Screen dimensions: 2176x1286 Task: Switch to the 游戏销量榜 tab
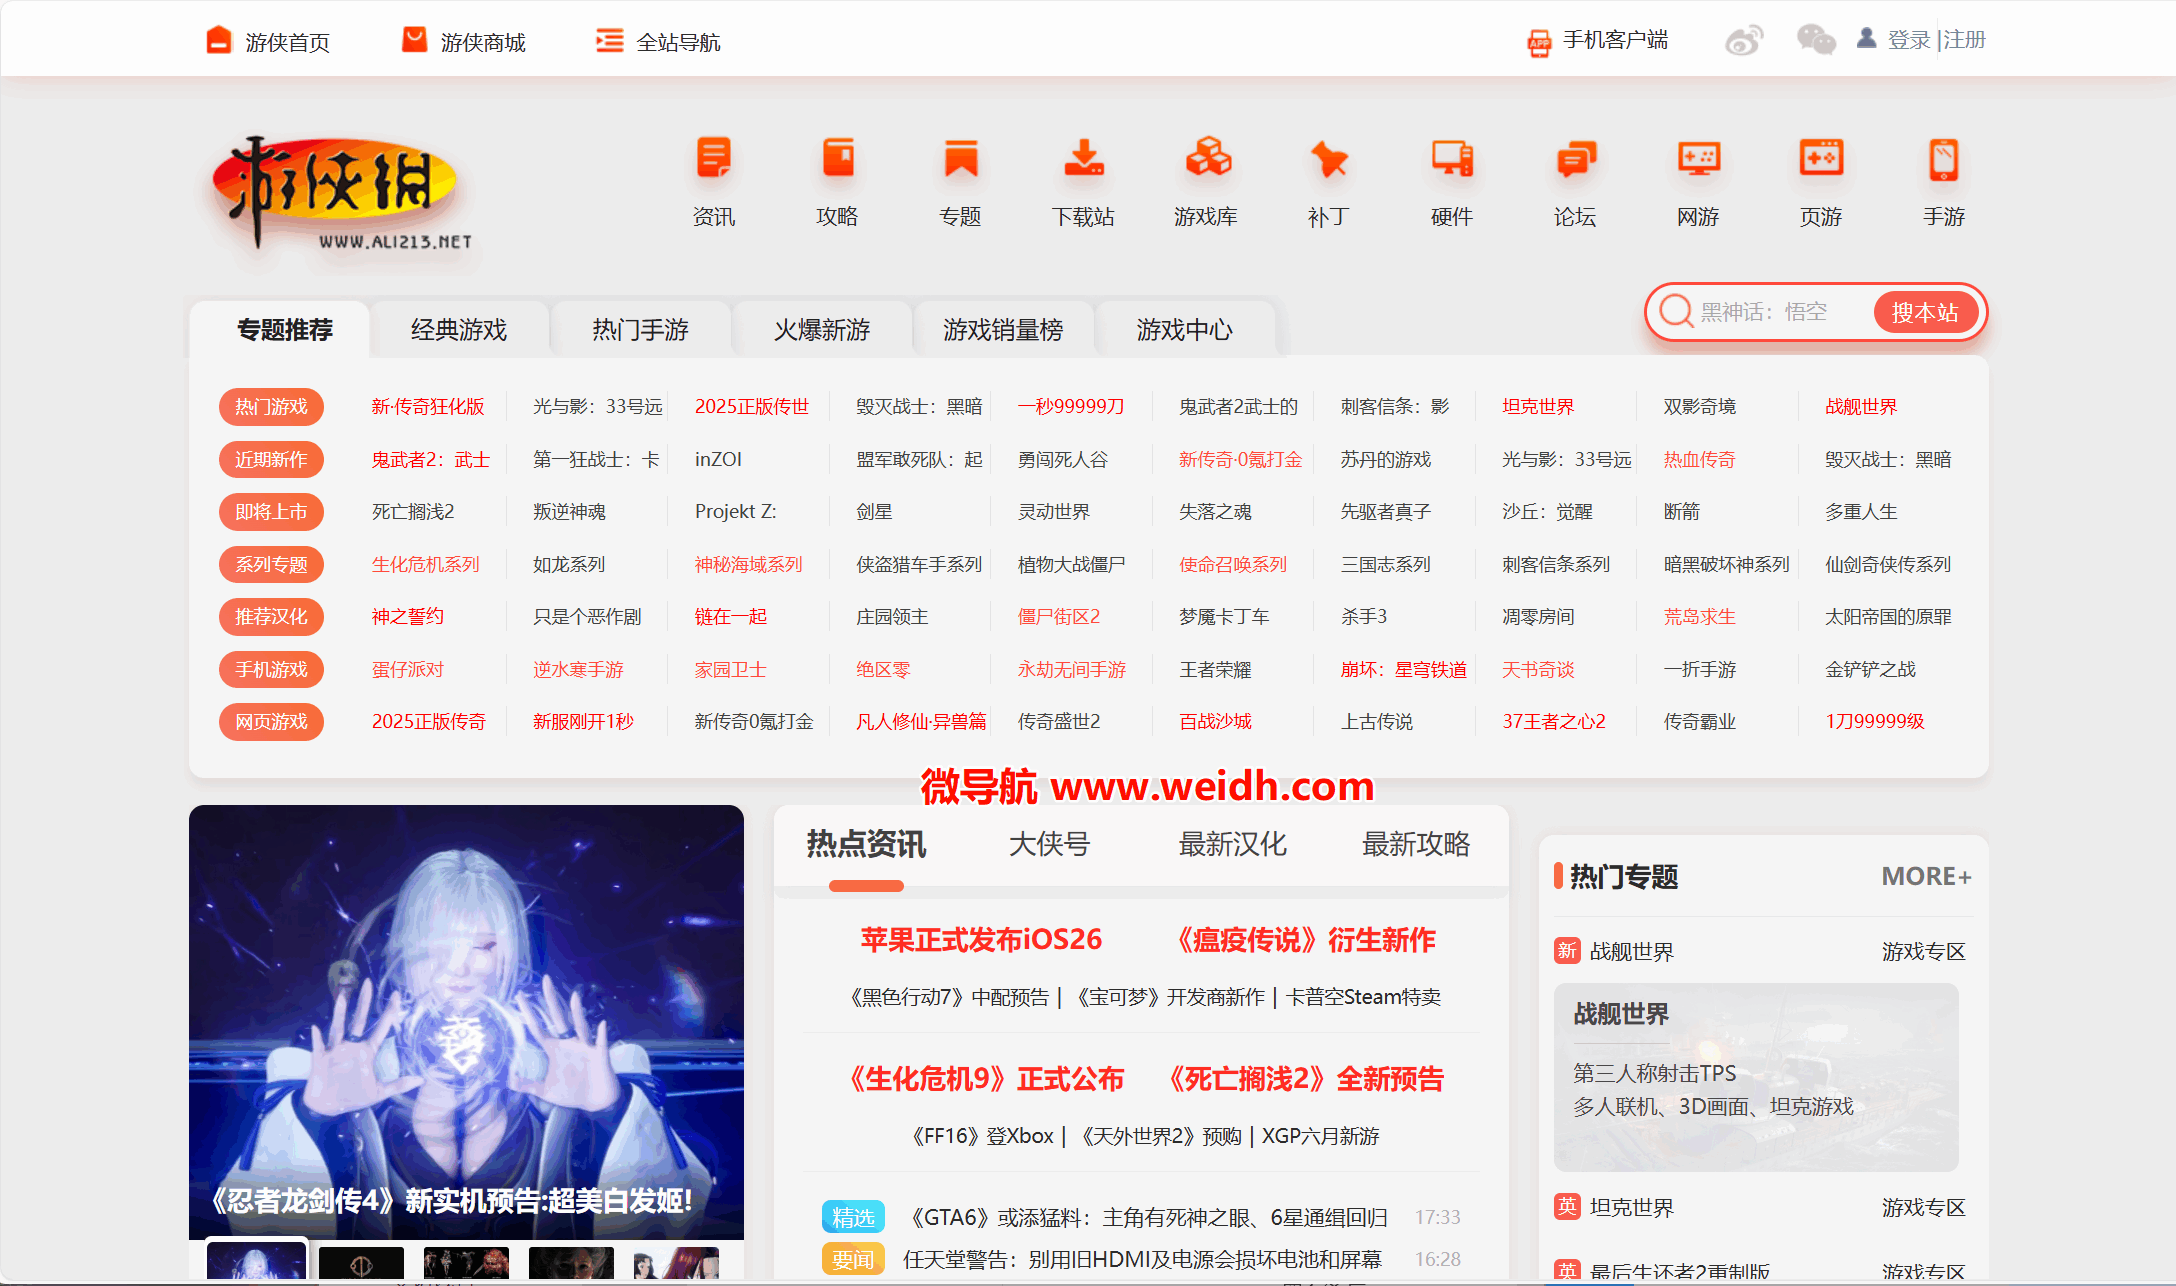[1003, 330]
